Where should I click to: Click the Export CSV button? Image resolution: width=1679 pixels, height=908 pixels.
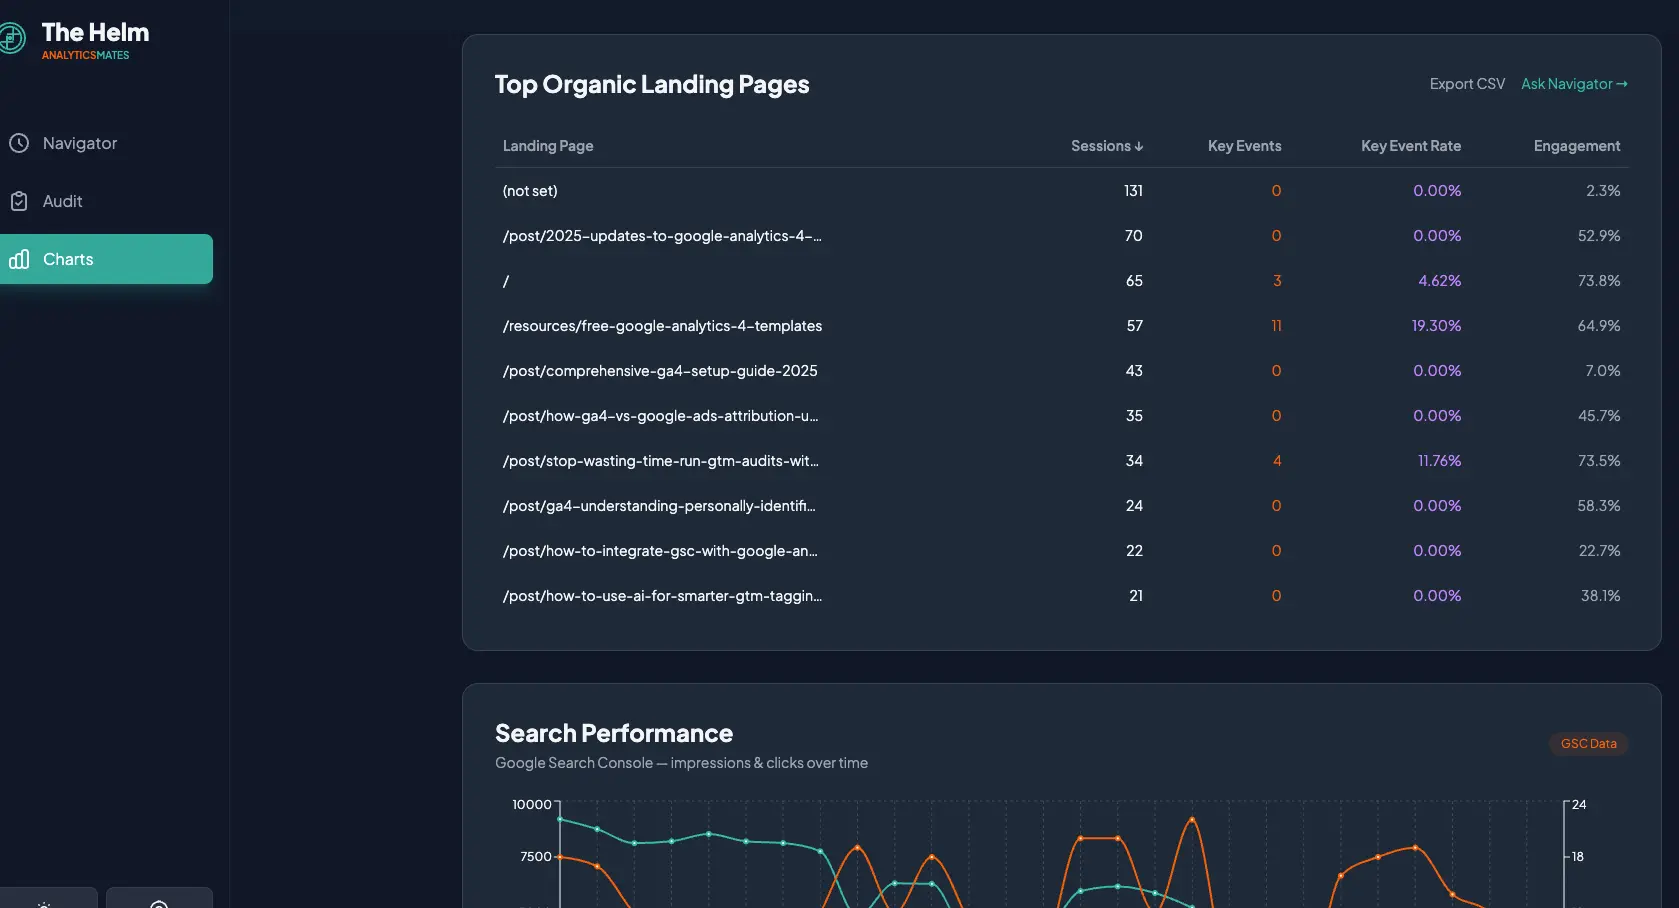pos(1466,84)
